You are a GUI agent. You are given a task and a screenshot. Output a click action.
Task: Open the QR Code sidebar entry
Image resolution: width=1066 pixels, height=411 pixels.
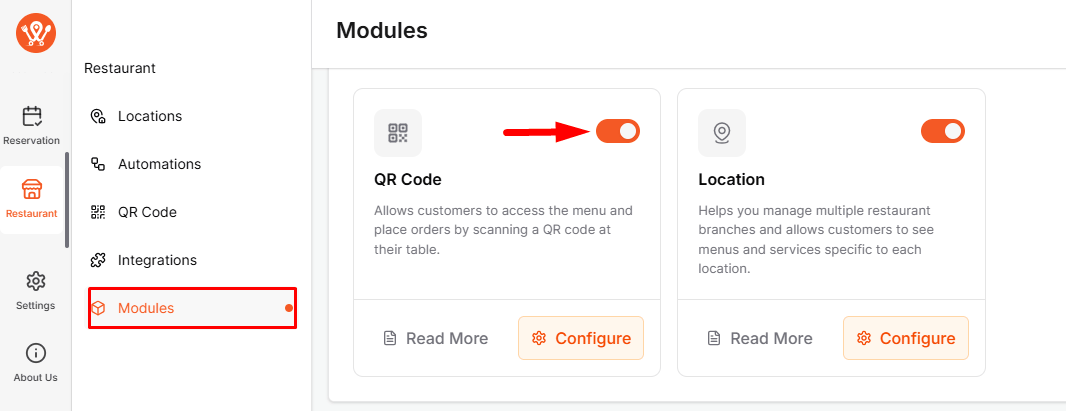147,212
